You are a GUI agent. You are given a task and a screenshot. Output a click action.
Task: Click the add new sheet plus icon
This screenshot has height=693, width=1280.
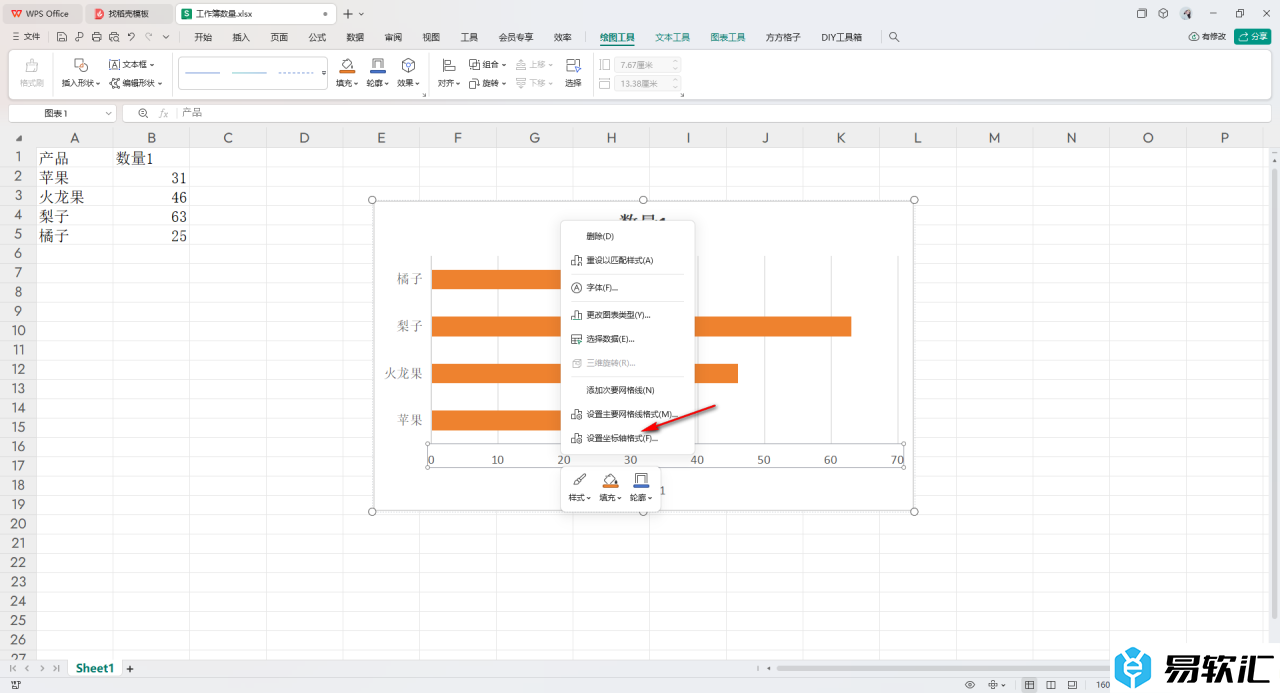pyautogui.click(x=129, y=668)
